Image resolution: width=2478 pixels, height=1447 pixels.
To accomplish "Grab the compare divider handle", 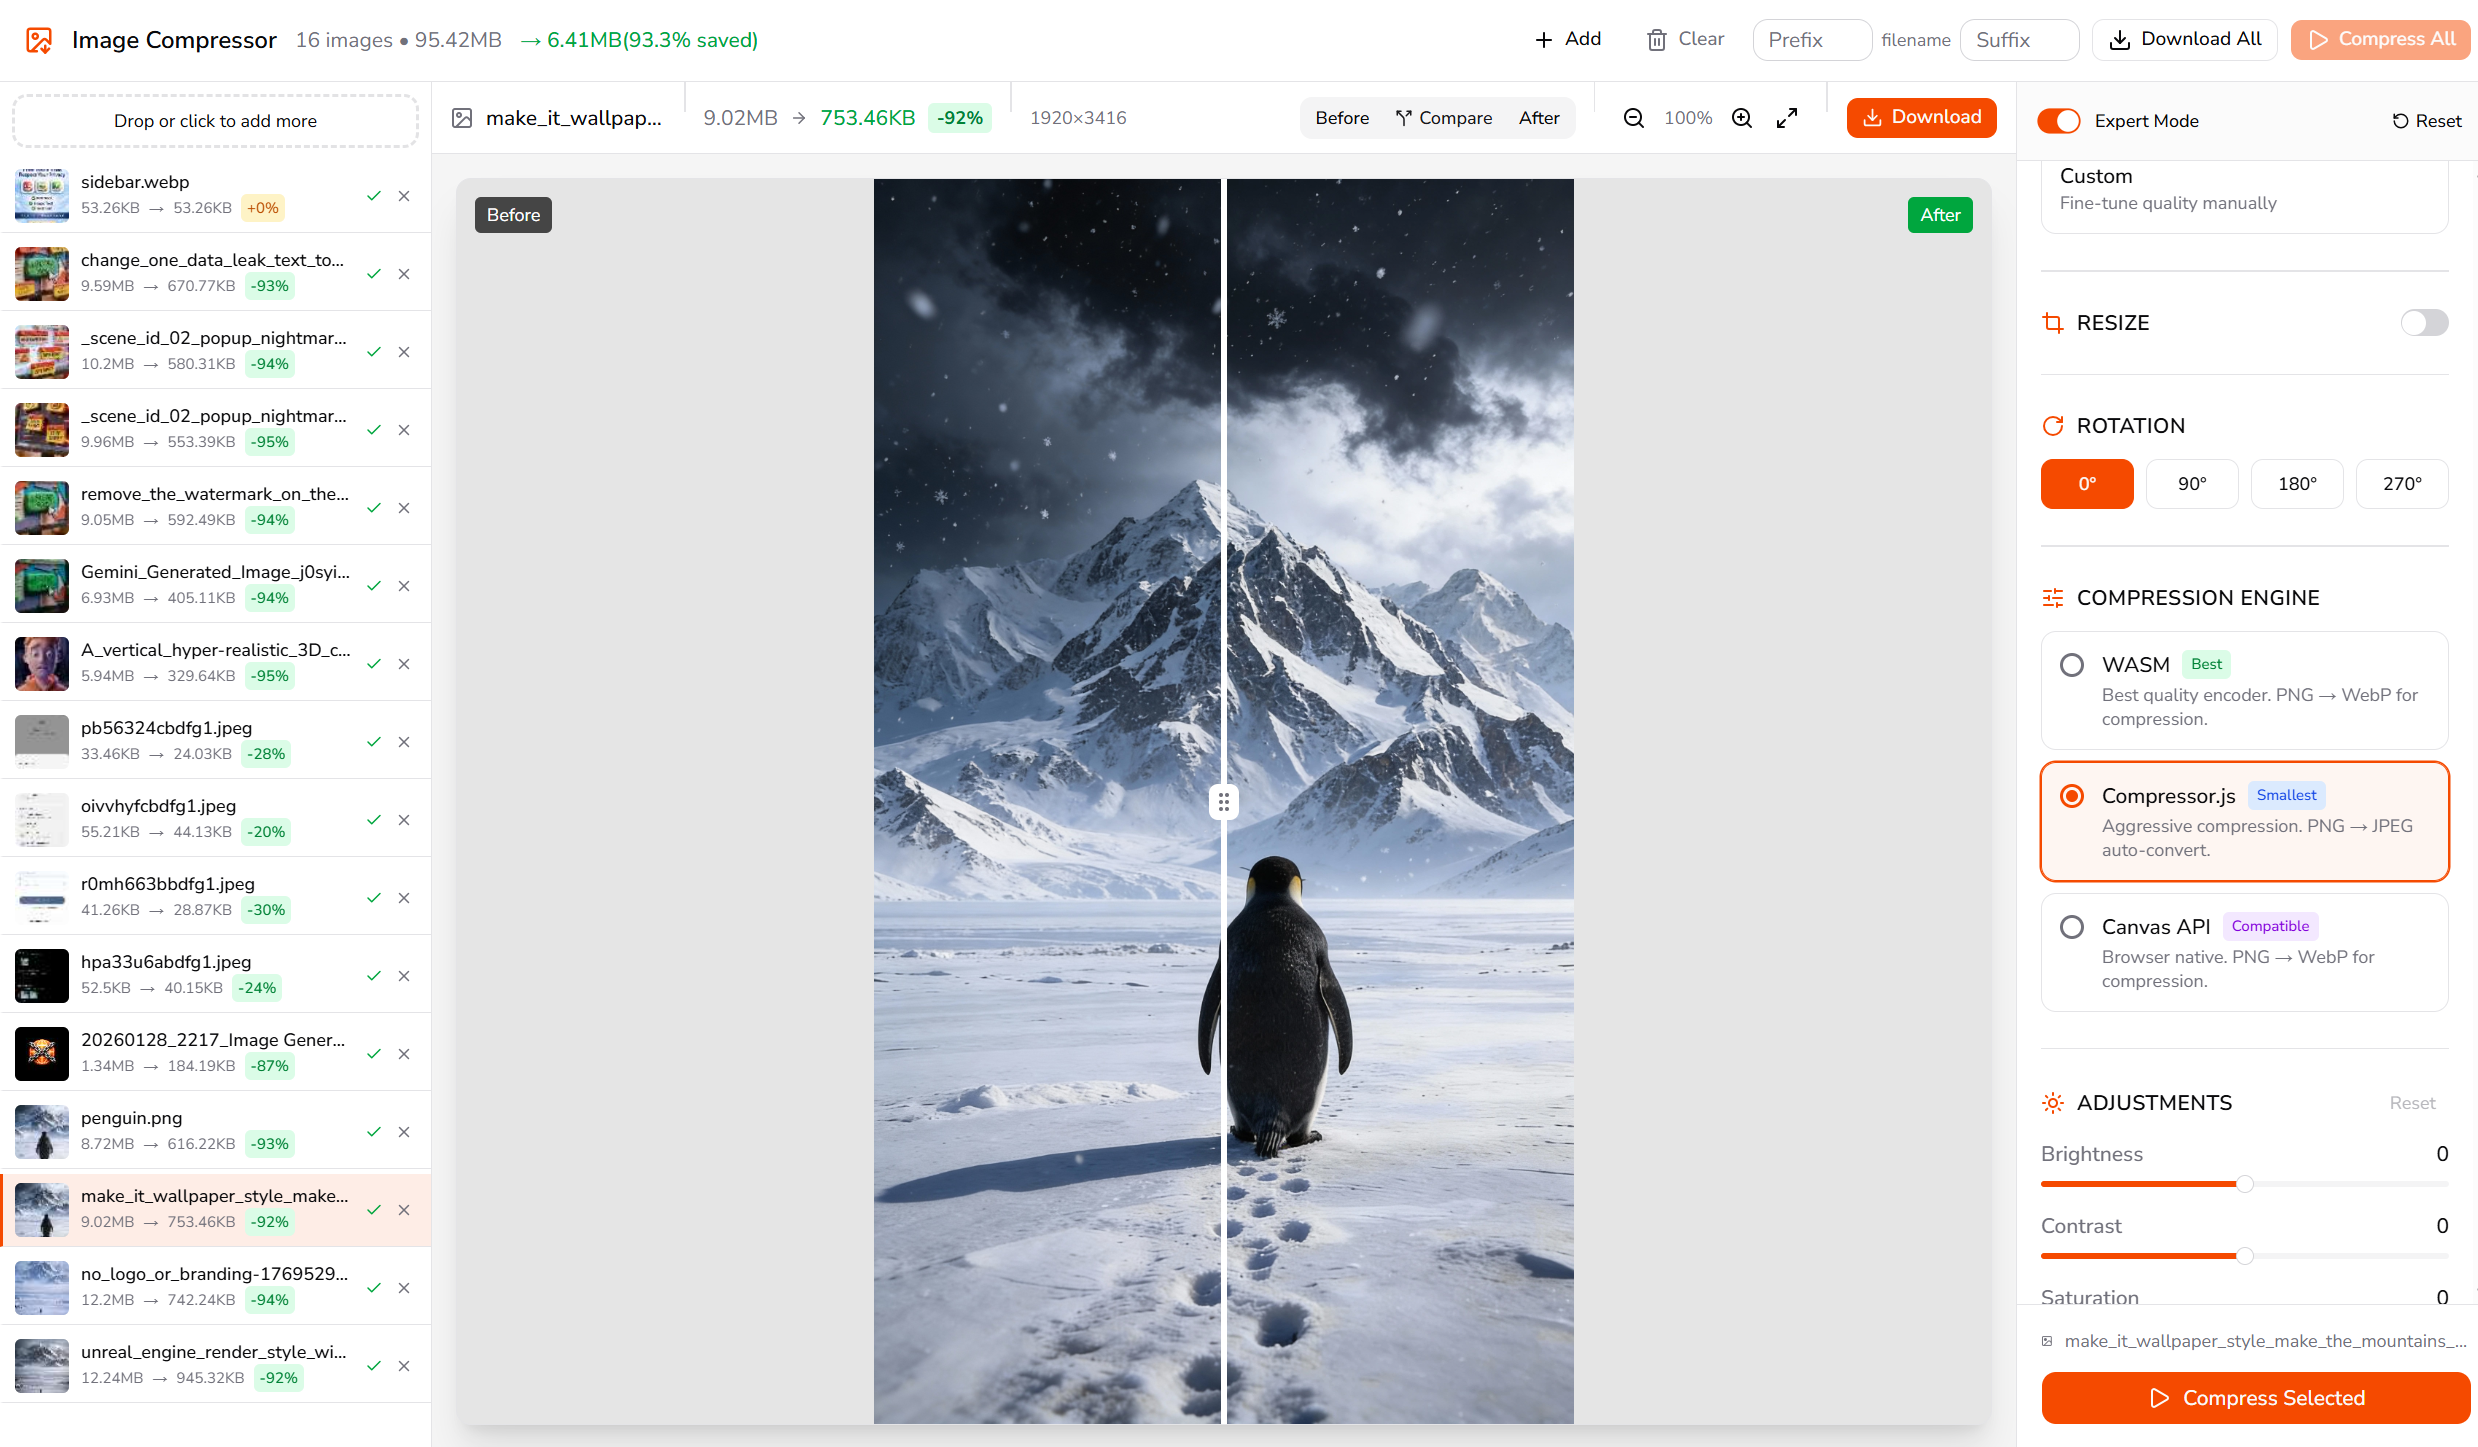I will pyautogui.click(x=1224, y=802).
